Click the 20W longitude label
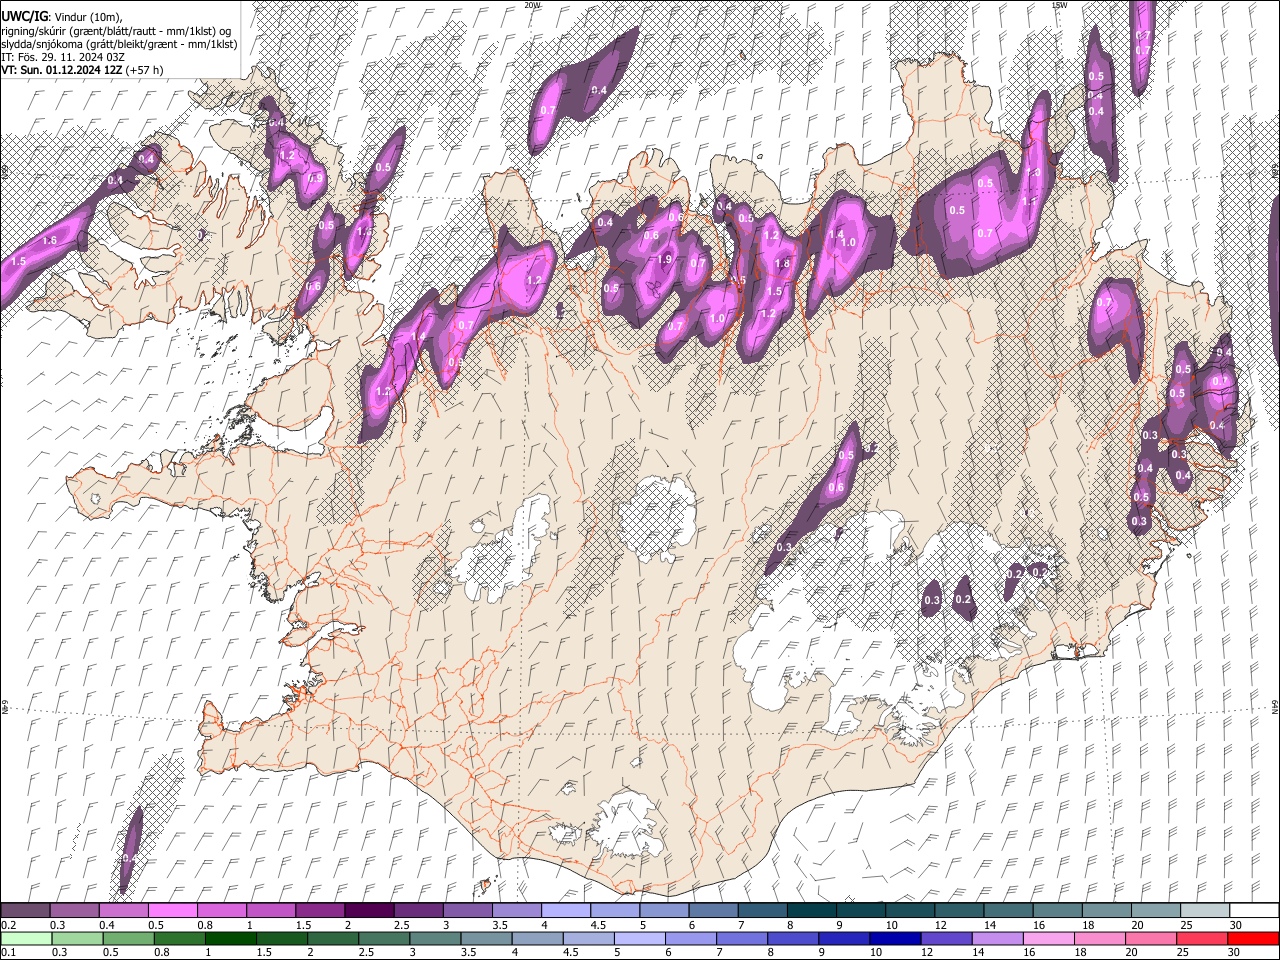 pos(532,5)
